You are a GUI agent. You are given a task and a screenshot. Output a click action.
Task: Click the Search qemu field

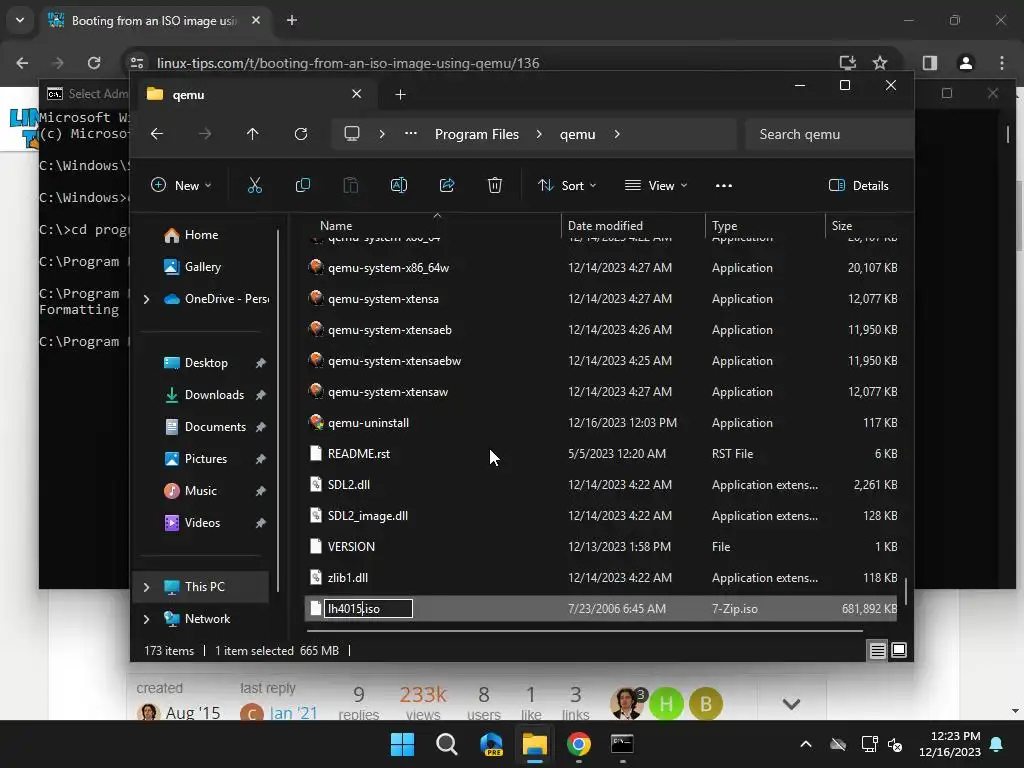click(x=829, y=134)
